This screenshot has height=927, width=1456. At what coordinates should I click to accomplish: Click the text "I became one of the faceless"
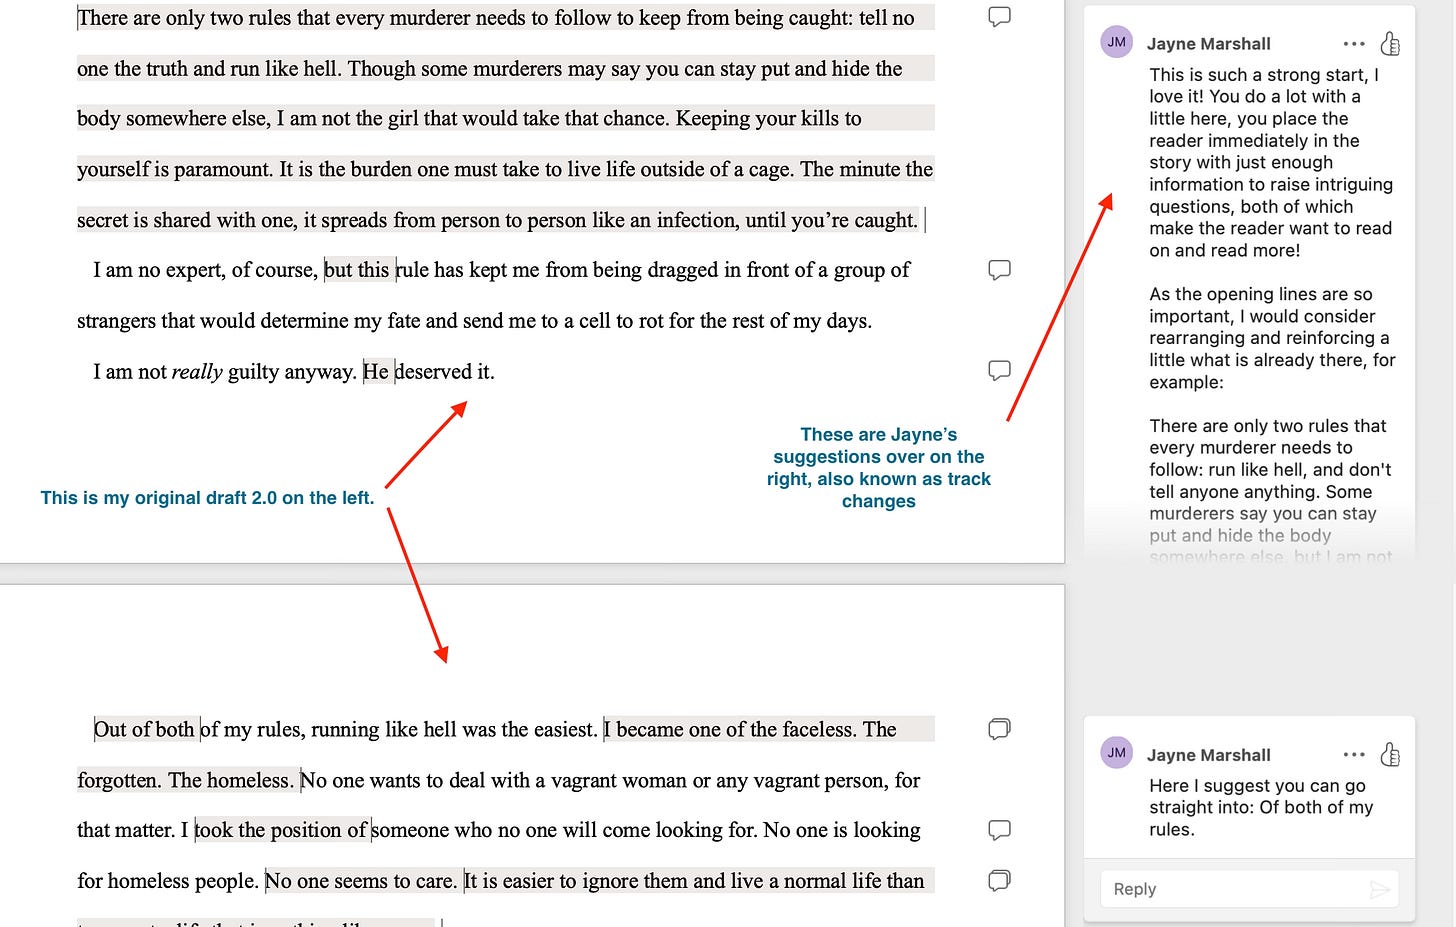click(x=730, y=730)
